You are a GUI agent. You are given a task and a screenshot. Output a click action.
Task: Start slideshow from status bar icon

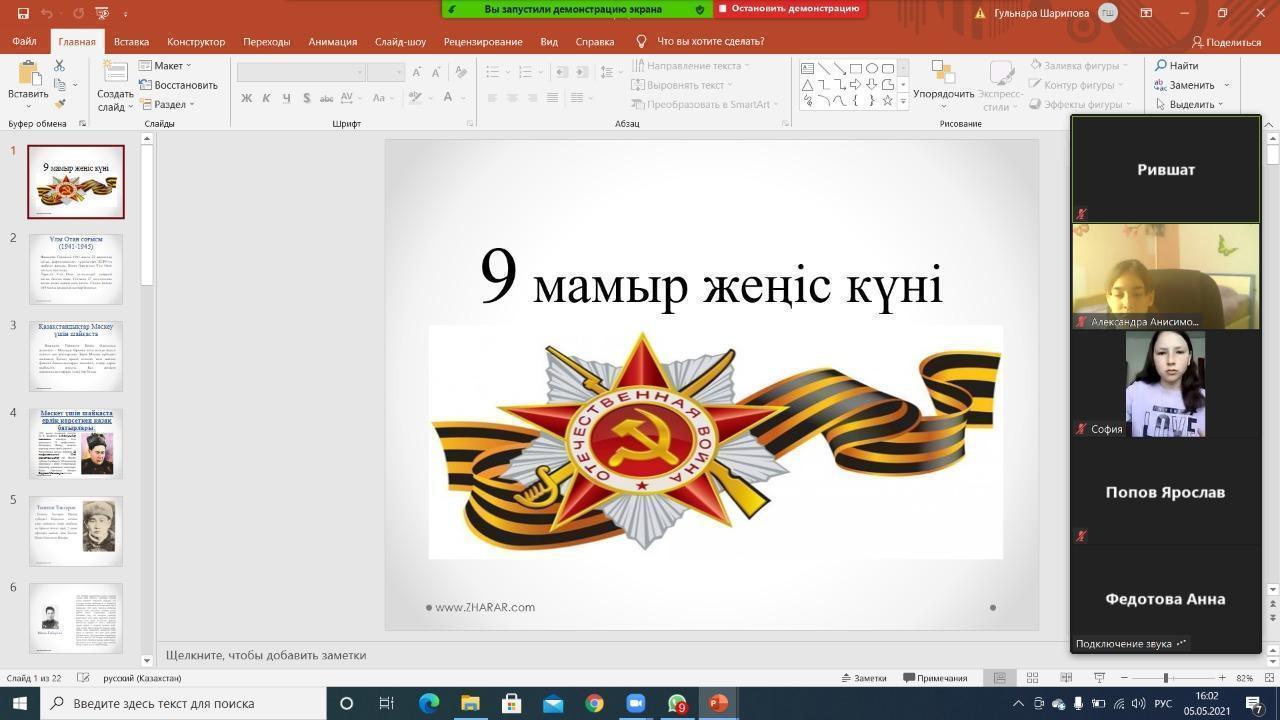(1099, 678)
